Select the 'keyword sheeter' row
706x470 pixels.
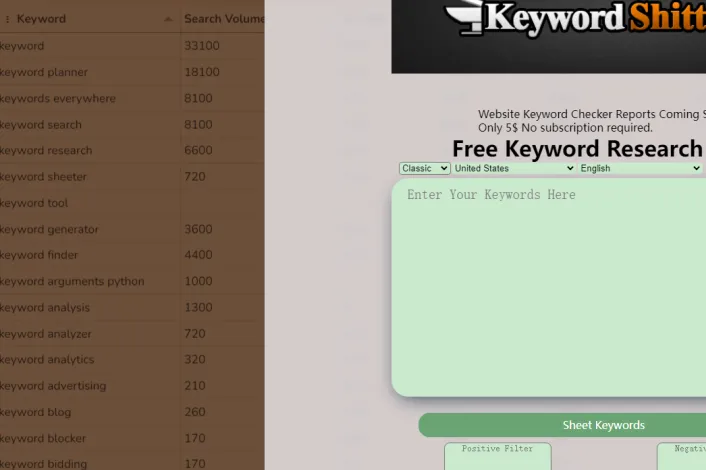pos(132,176)
